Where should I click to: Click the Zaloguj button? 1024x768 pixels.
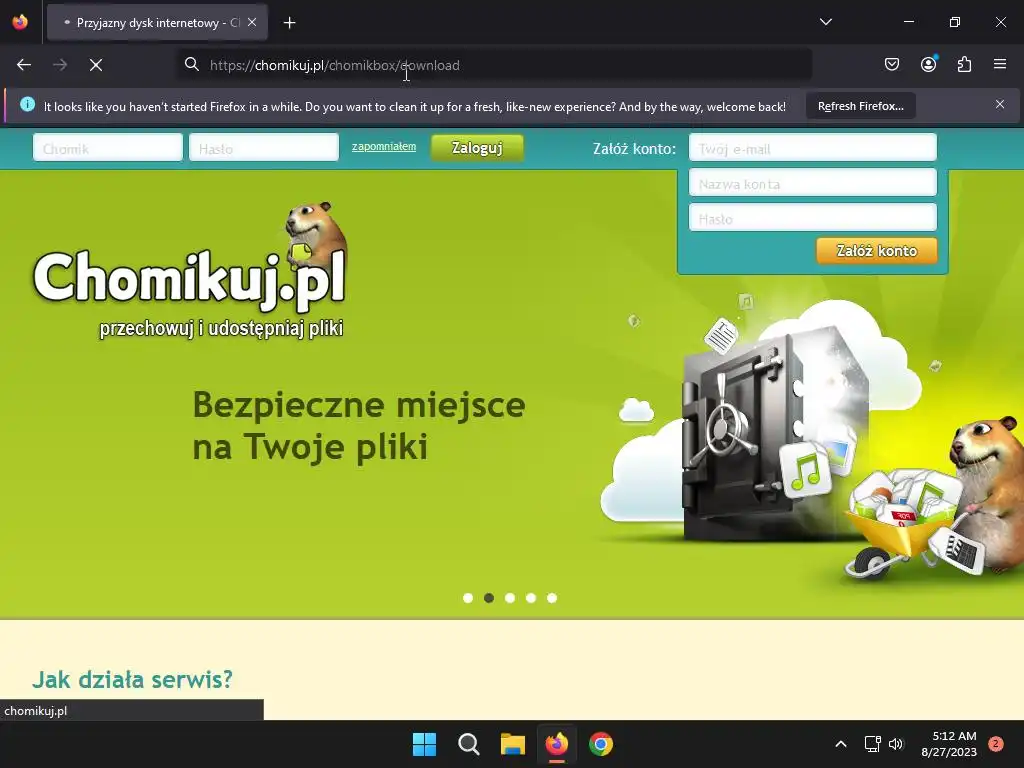pyautogui.click(x=477, y=148)
